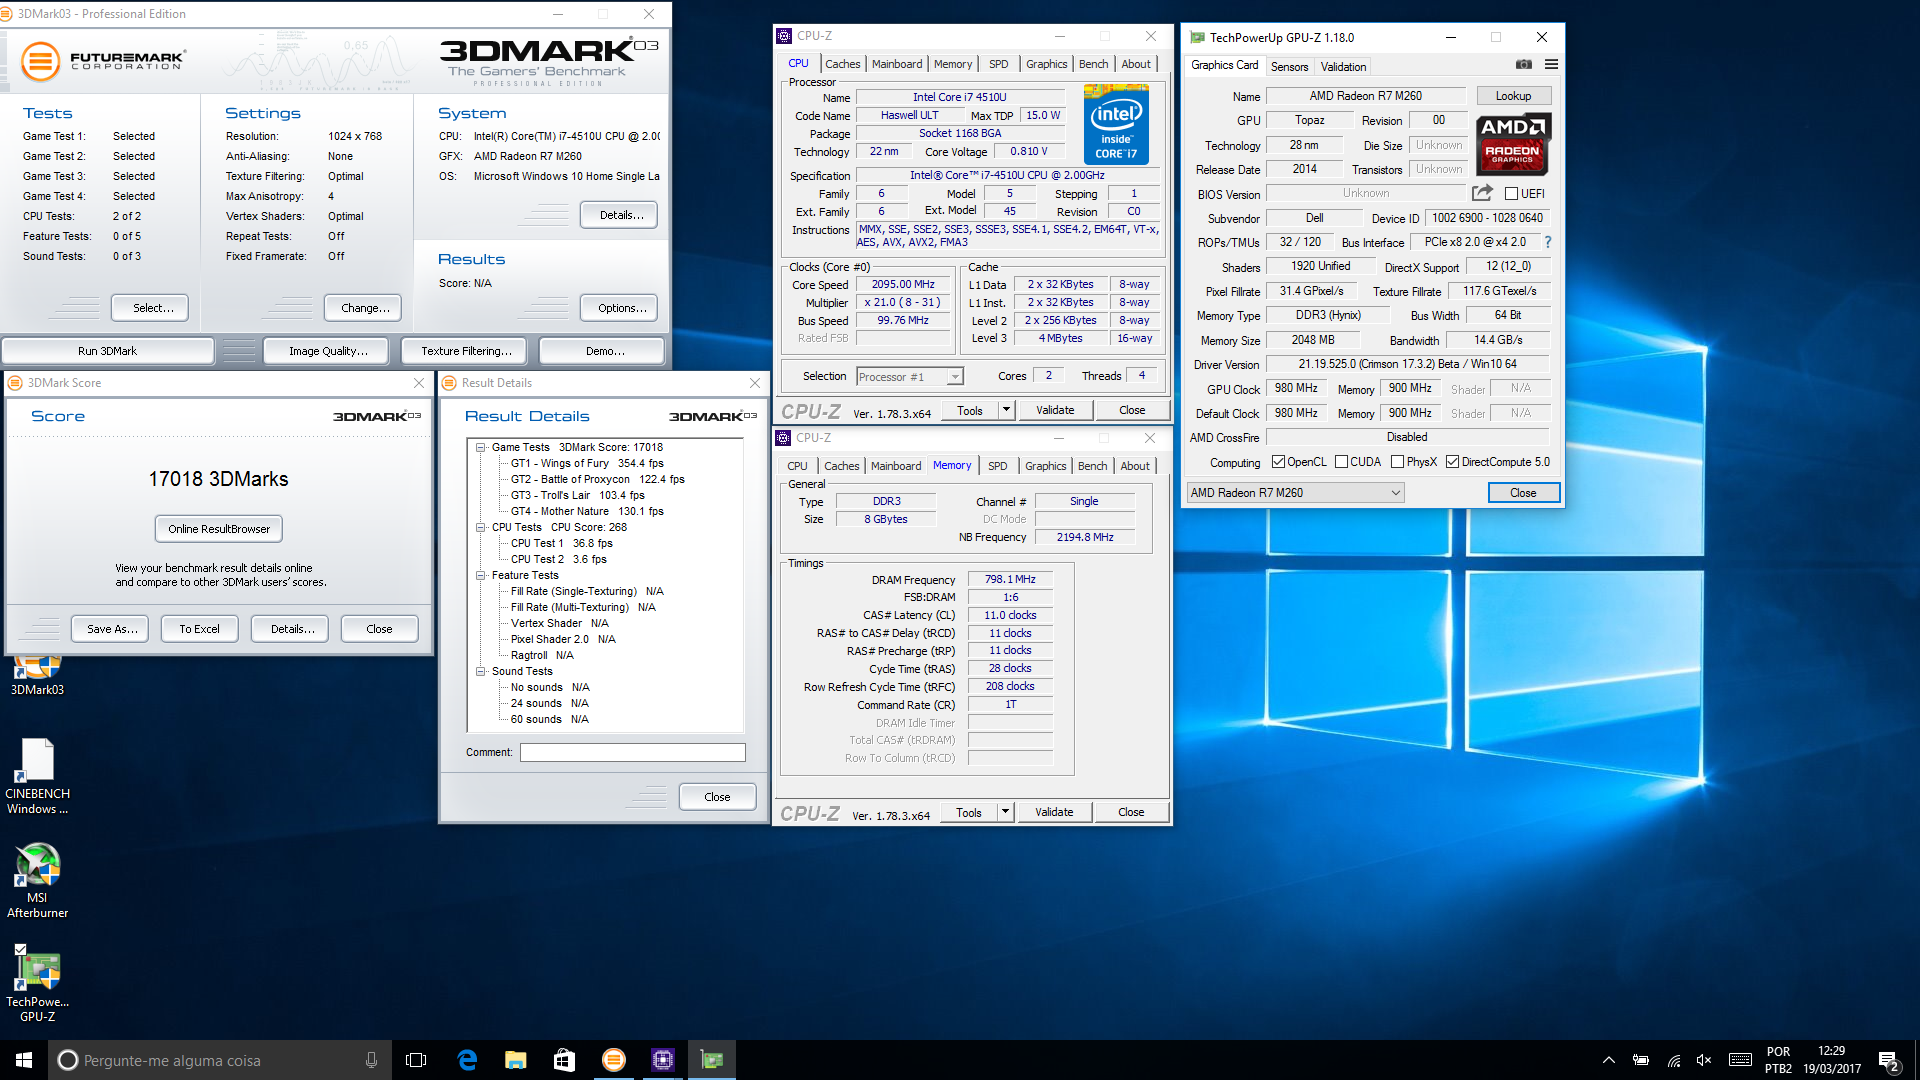Toggle the DirectCompute 5.0 checkbox
The image size is (1920, 1080).
tap(1452, 462)
